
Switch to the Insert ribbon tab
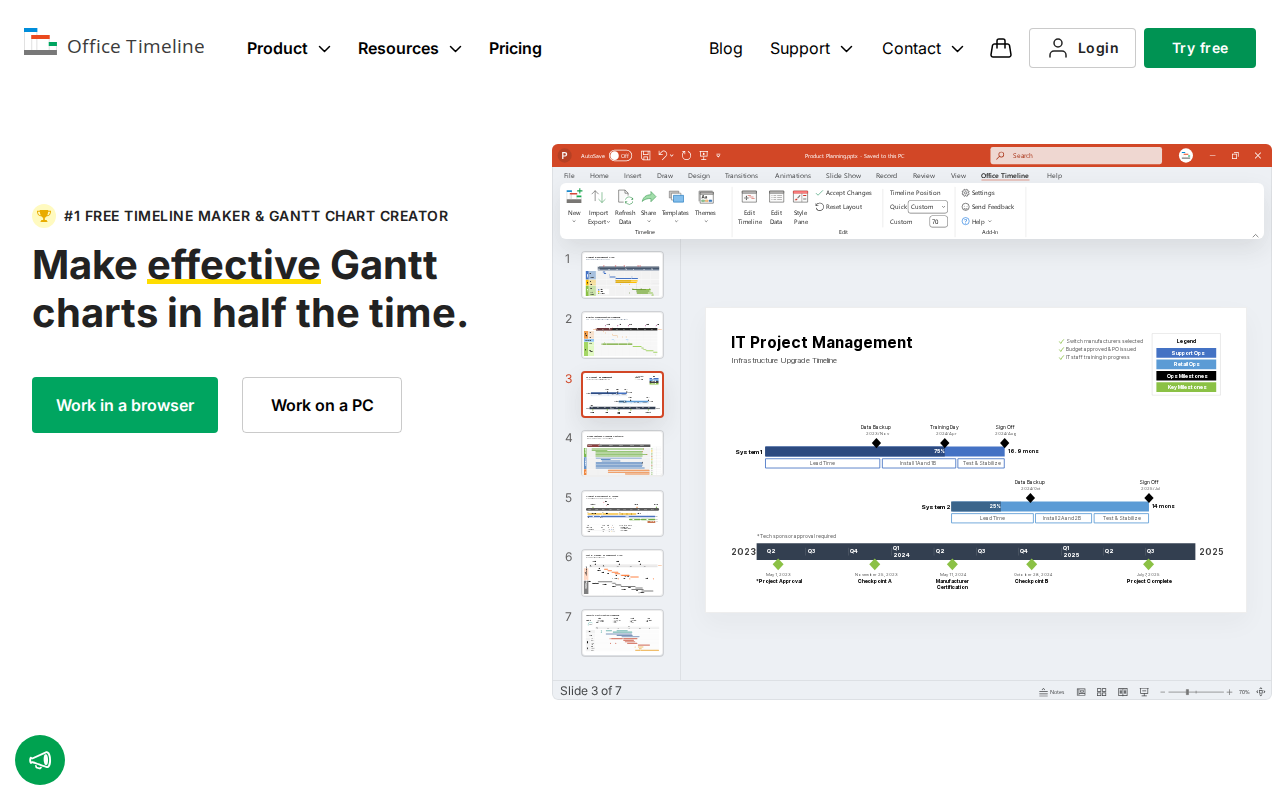tap(633, 176)
